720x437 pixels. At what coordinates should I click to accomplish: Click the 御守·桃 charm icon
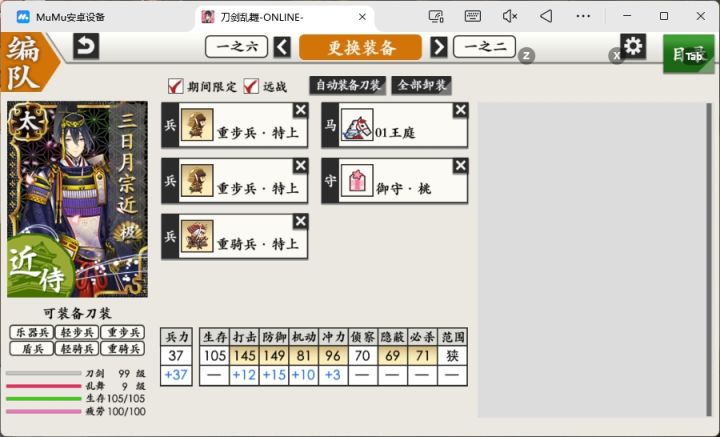(357, 180)
